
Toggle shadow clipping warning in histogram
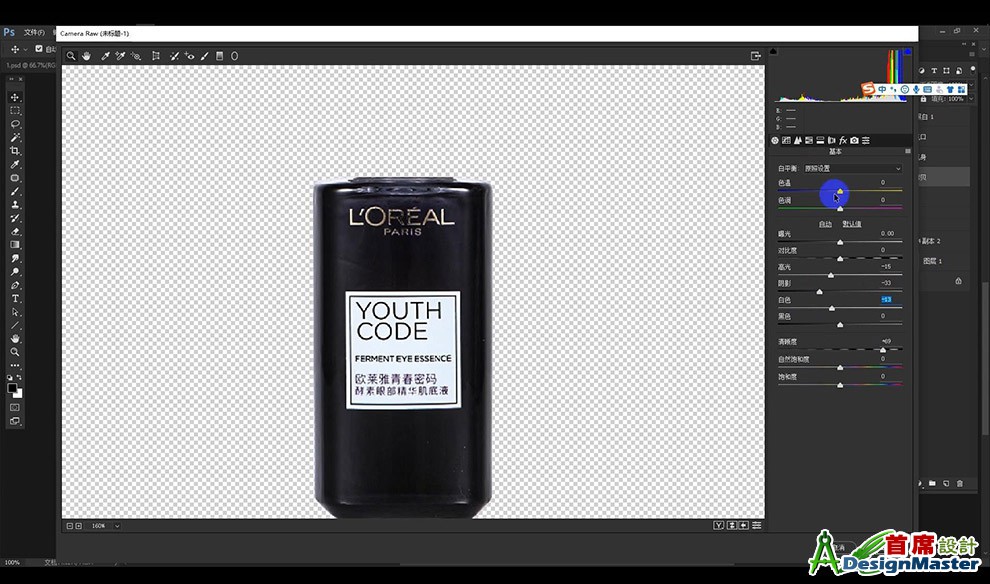click(773, 51)
